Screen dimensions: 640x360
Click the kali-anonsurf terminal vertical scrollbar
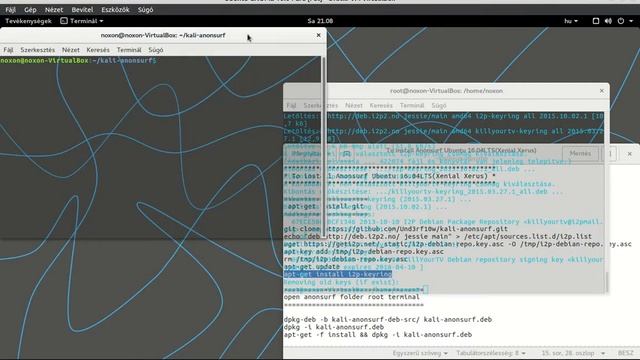pyautogui.click(x=324, y=147)
